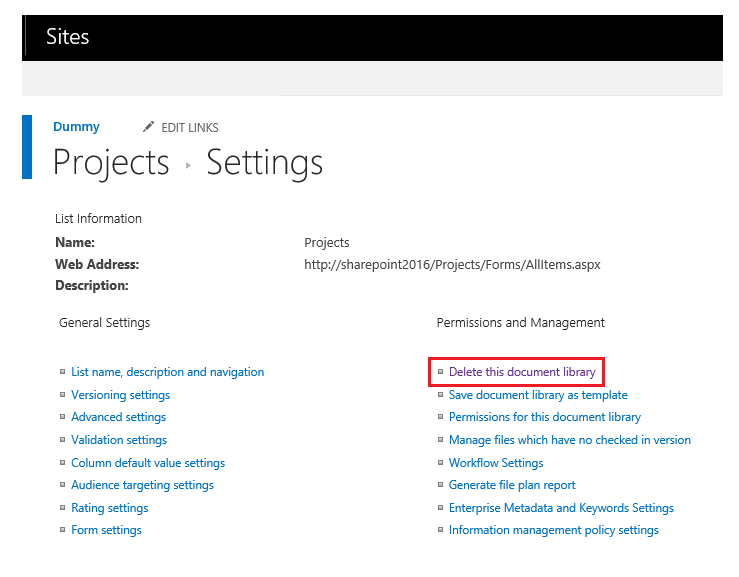Open Form settings link
The height and width of the screenshot is (577, 739).
[x=106, y=530]
